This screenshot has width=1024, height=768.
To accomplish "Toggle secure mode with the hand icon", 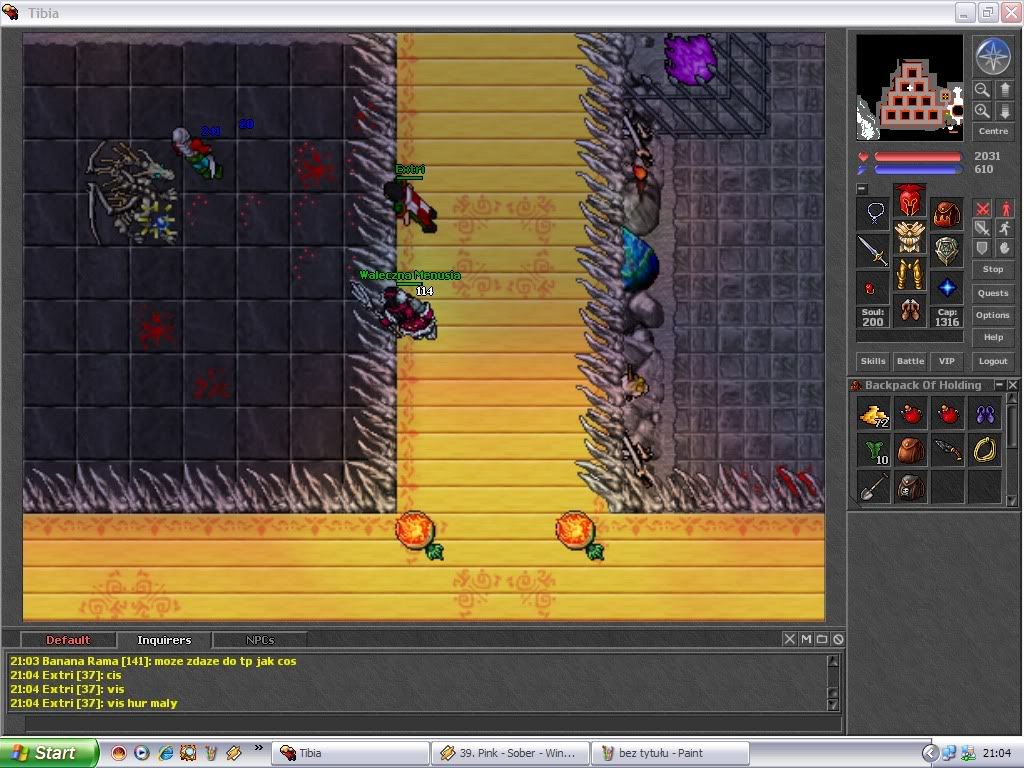I will click(x=1004, y=248).
